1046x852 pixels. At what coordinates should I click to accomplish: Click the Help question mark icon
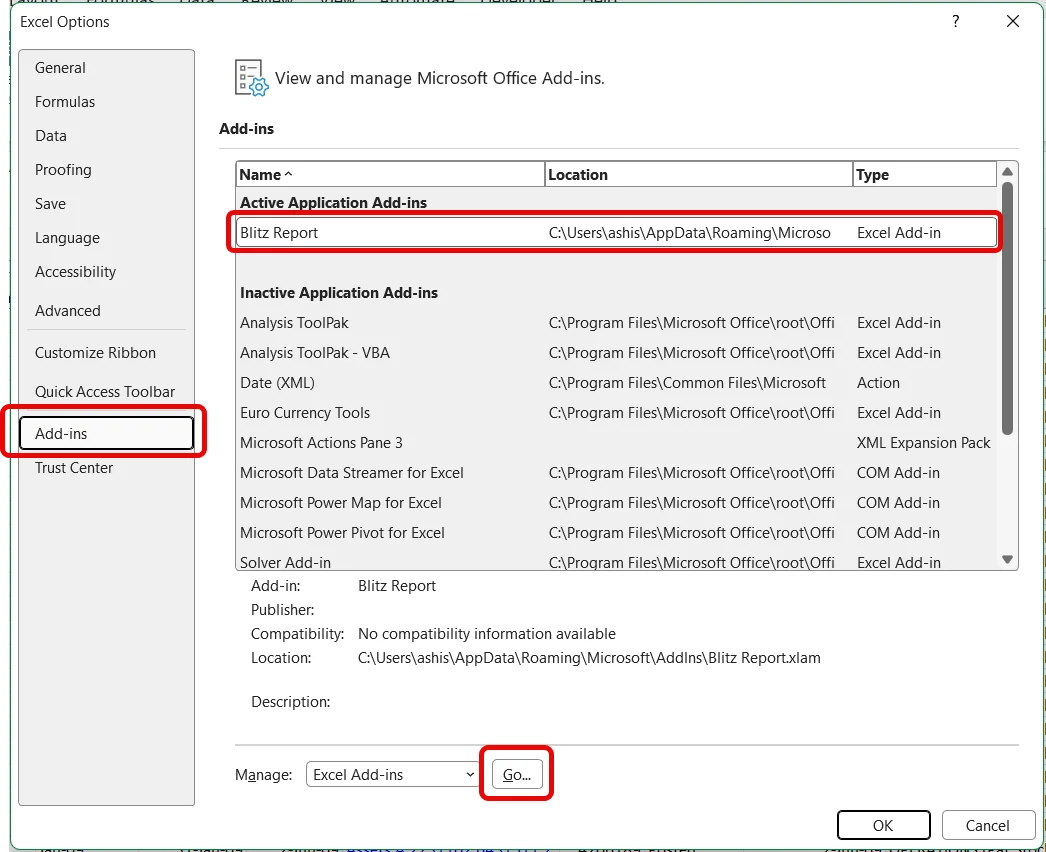pos(956,21)
